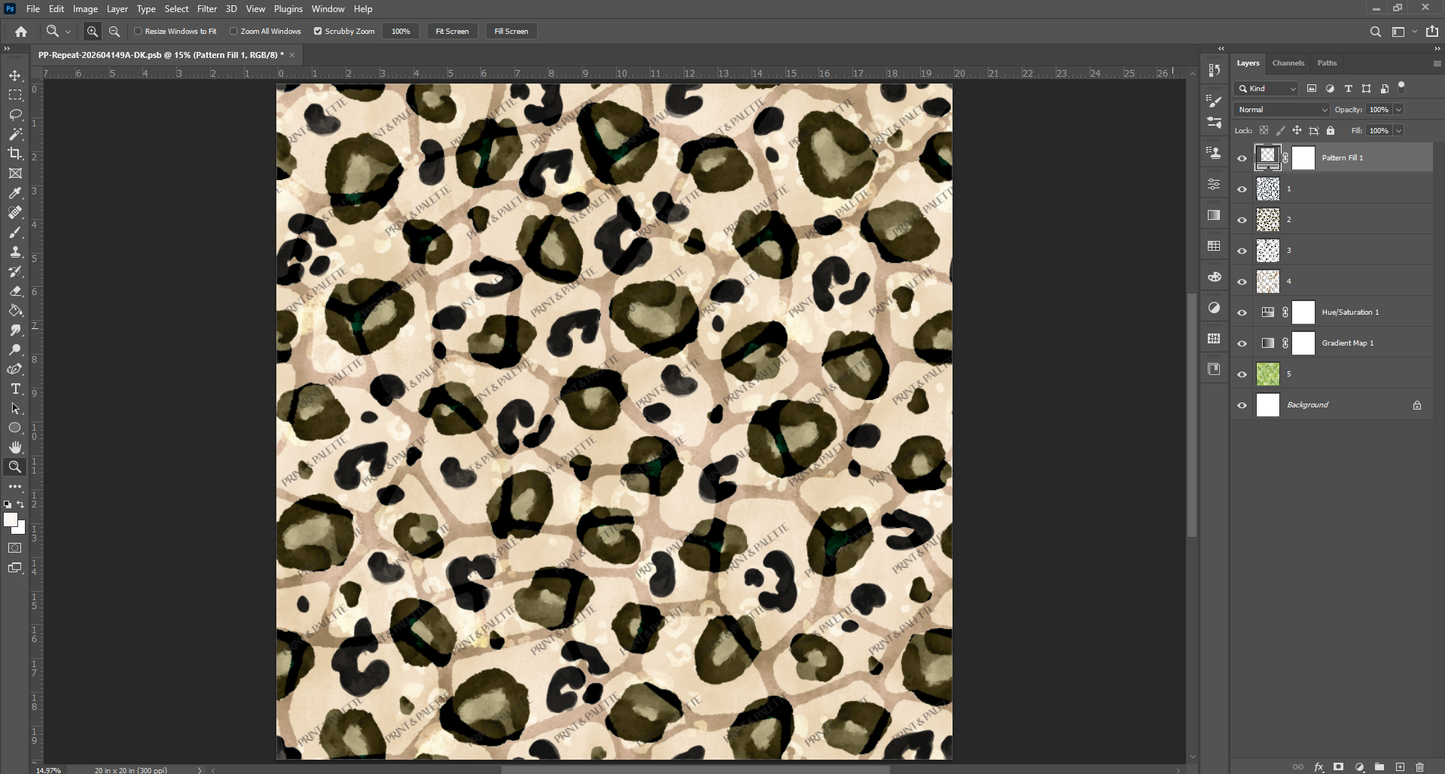Click Zoom In magnifier in options bar
This screenshot has width=1445, height=774.
click(92, 31)
